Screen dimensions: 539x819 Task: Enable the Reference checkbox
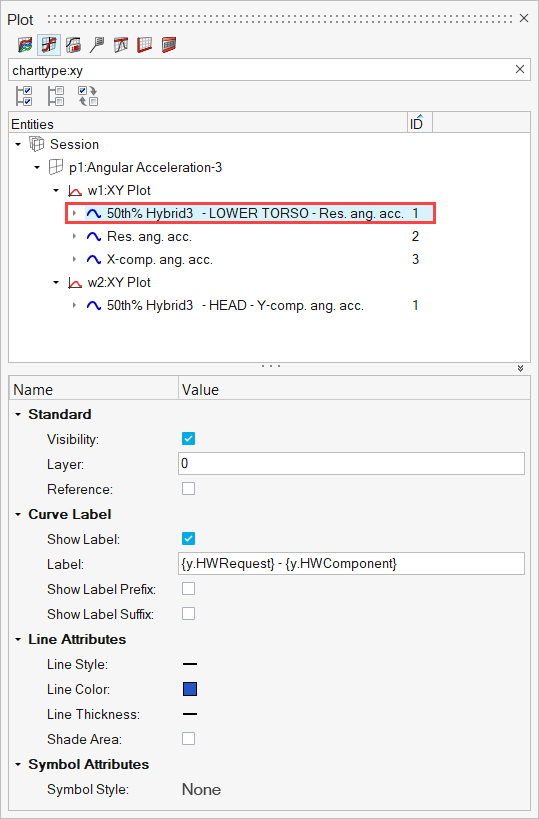click(x=189, y=489)
